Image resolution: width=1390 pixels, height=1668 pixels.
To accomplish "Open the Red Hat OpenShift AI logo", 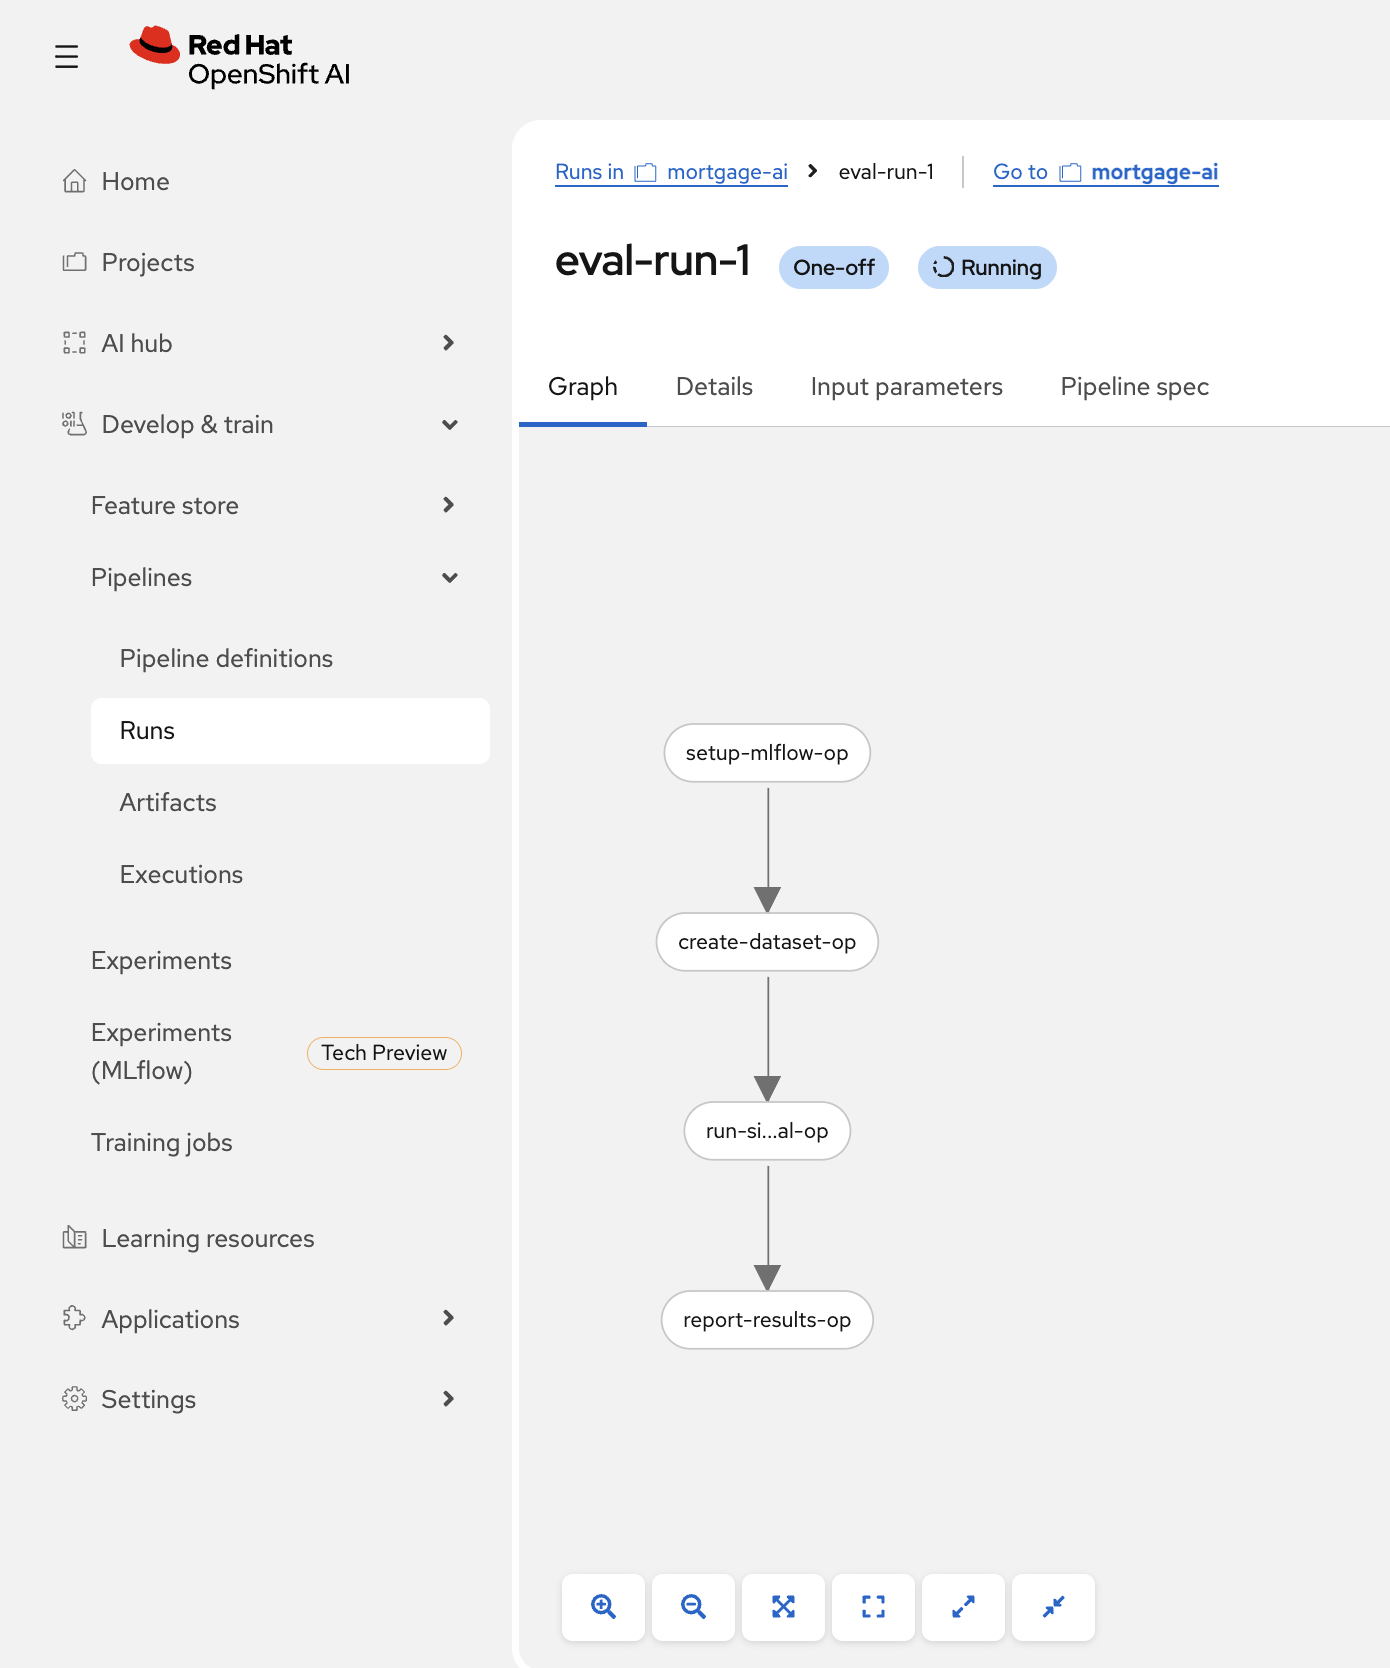I will (240, 58).
